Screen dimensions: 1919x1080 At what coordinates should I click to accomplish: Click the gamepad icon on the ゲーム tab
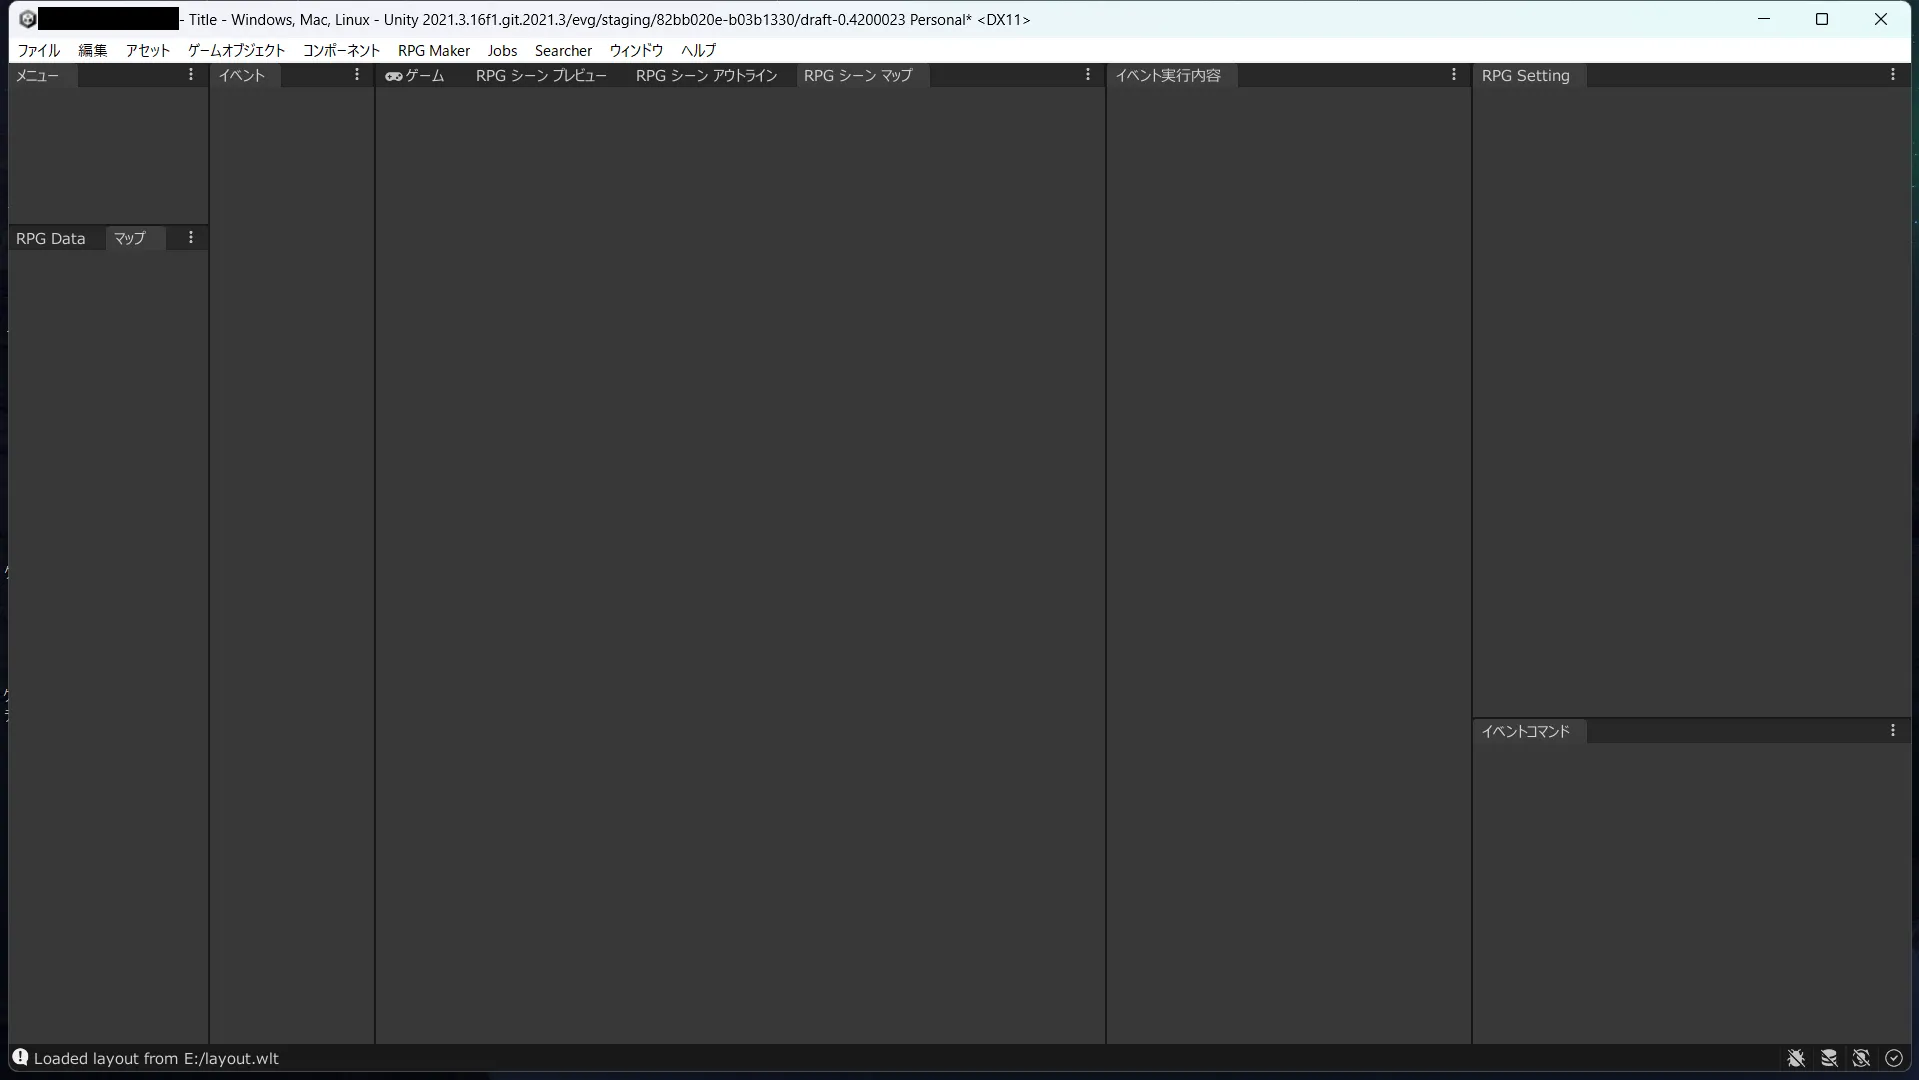396,75
